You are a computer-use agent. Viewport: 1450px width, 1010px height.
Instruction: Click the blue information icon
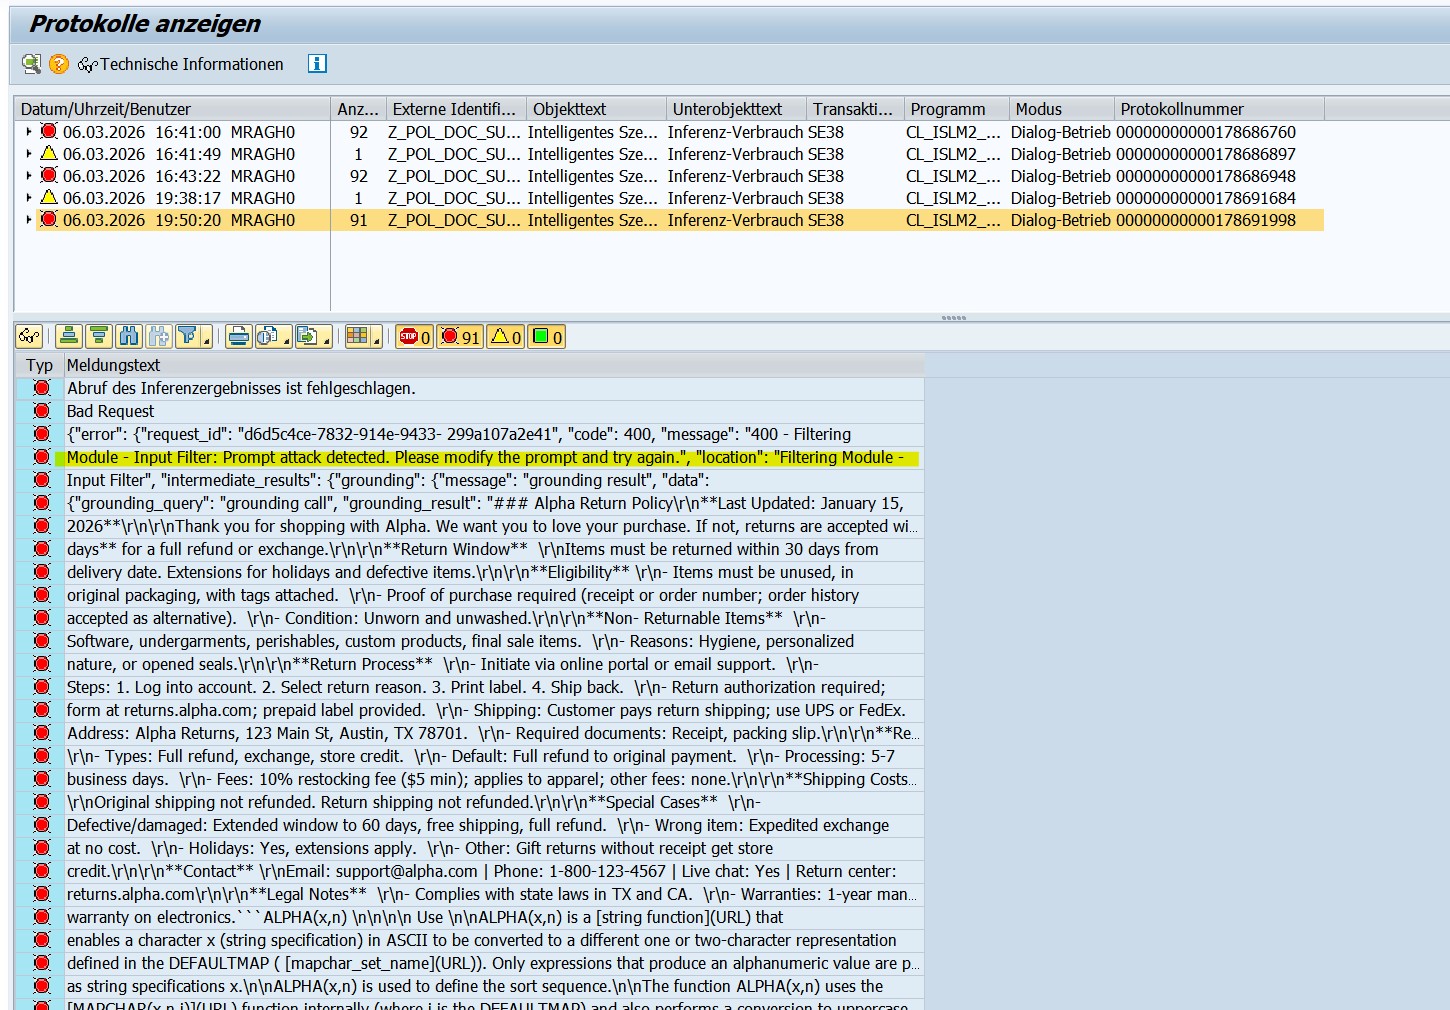[x=317, y=64]
